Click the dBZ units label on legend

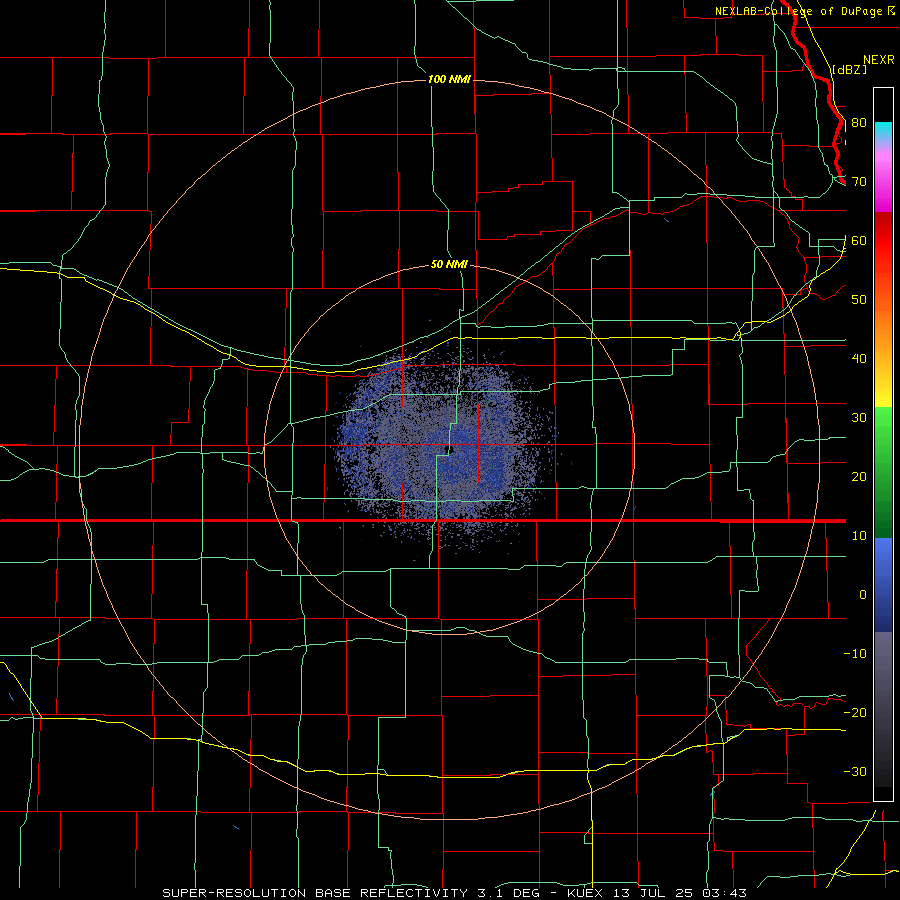click(x=849, y=69)
